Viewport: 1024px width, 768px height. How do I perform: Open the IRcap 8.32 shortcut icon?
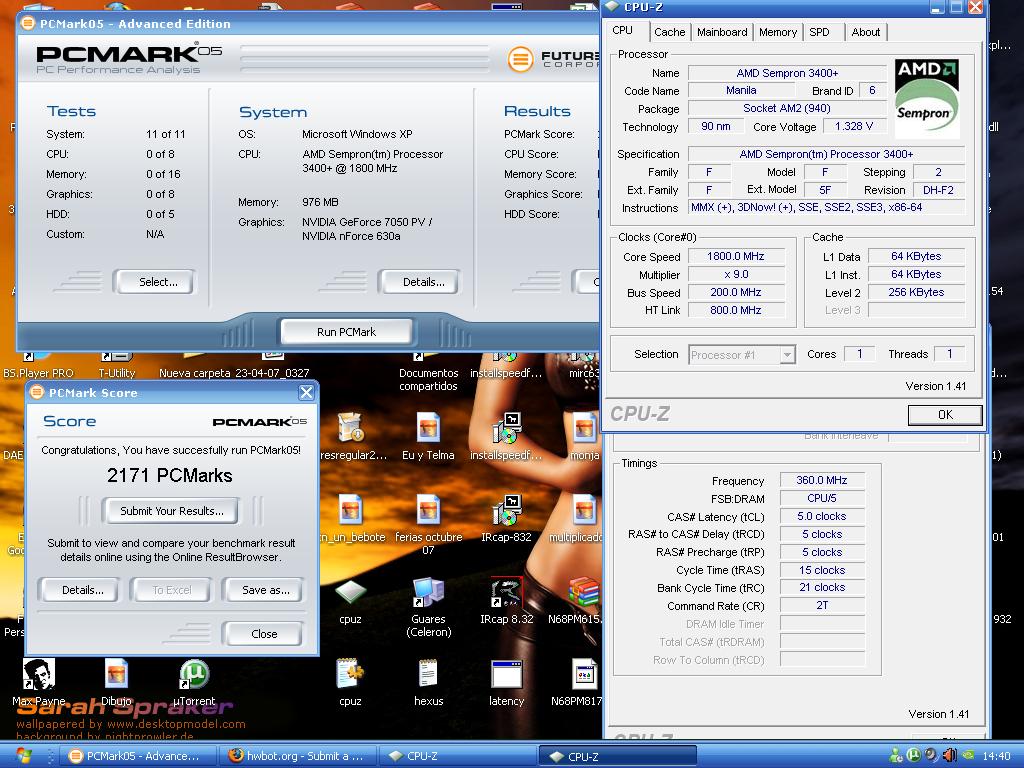(506, 592)
